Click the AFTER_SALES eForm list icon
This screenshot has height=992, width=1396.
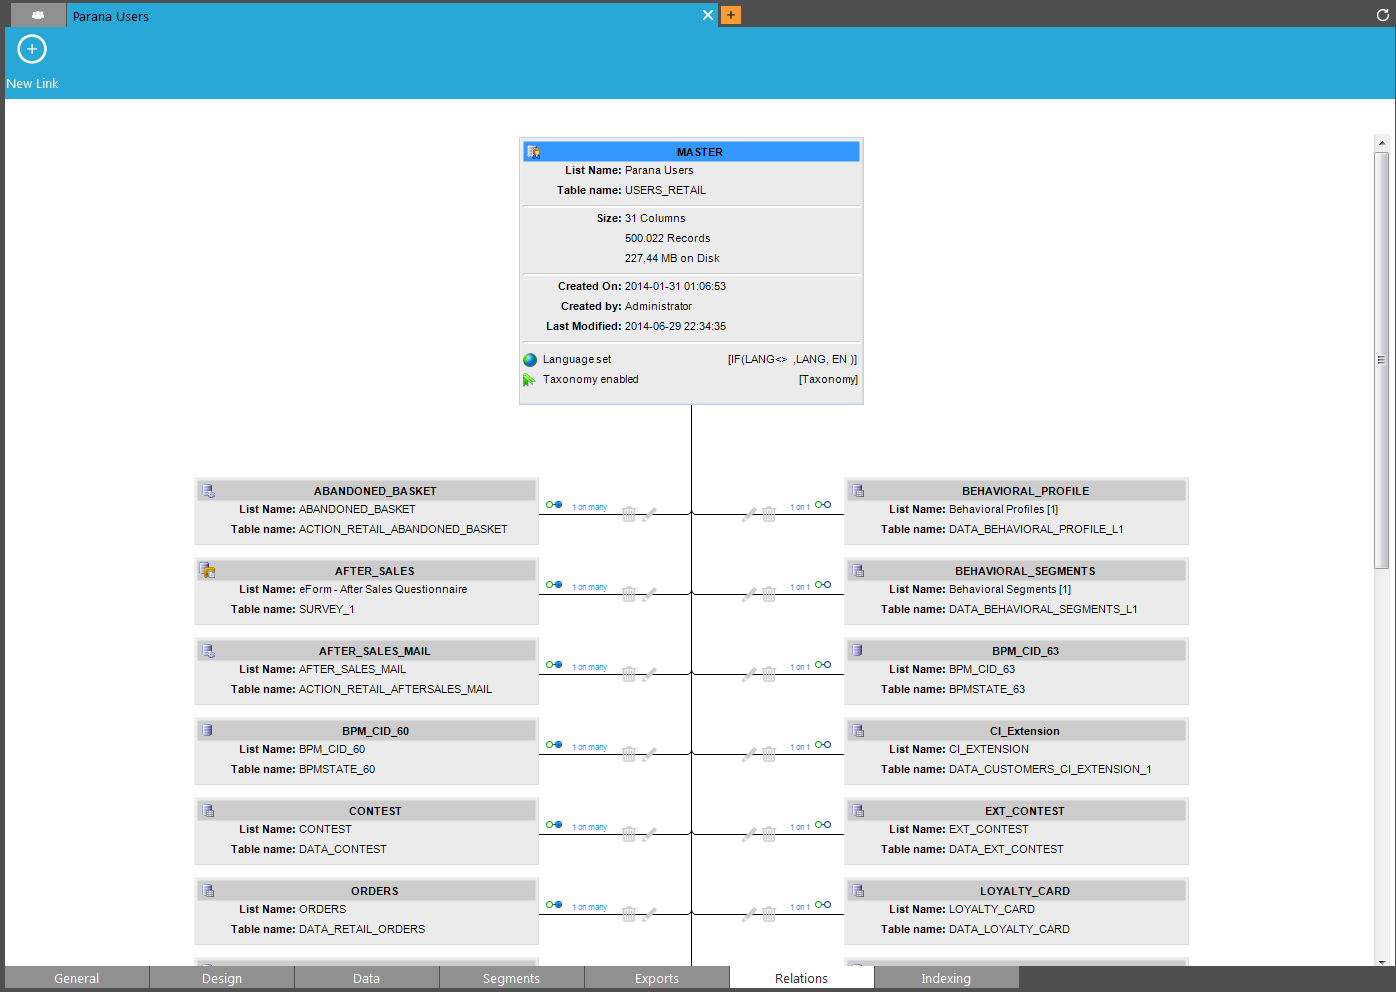207,571
